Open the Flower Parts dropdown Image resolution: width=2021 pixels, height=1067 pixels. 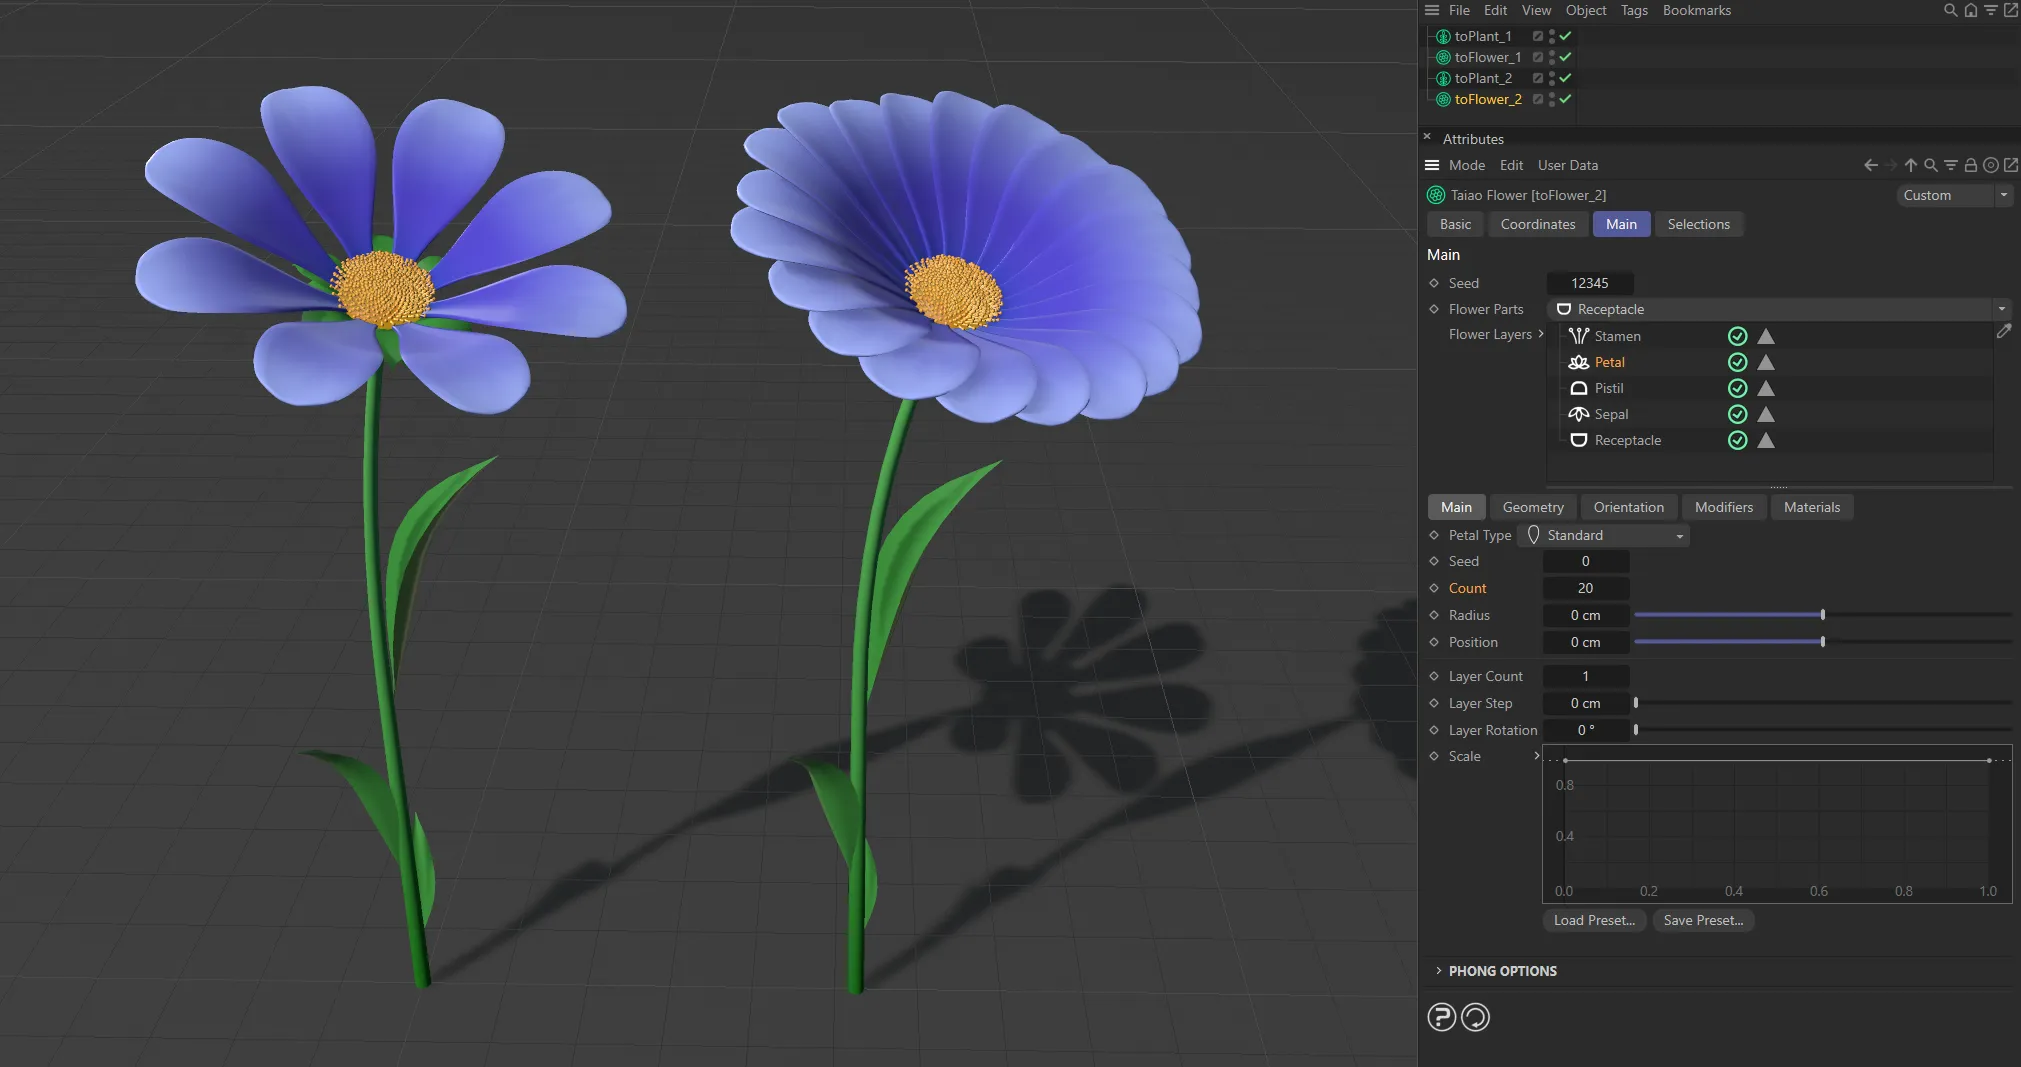[2003, 309]
